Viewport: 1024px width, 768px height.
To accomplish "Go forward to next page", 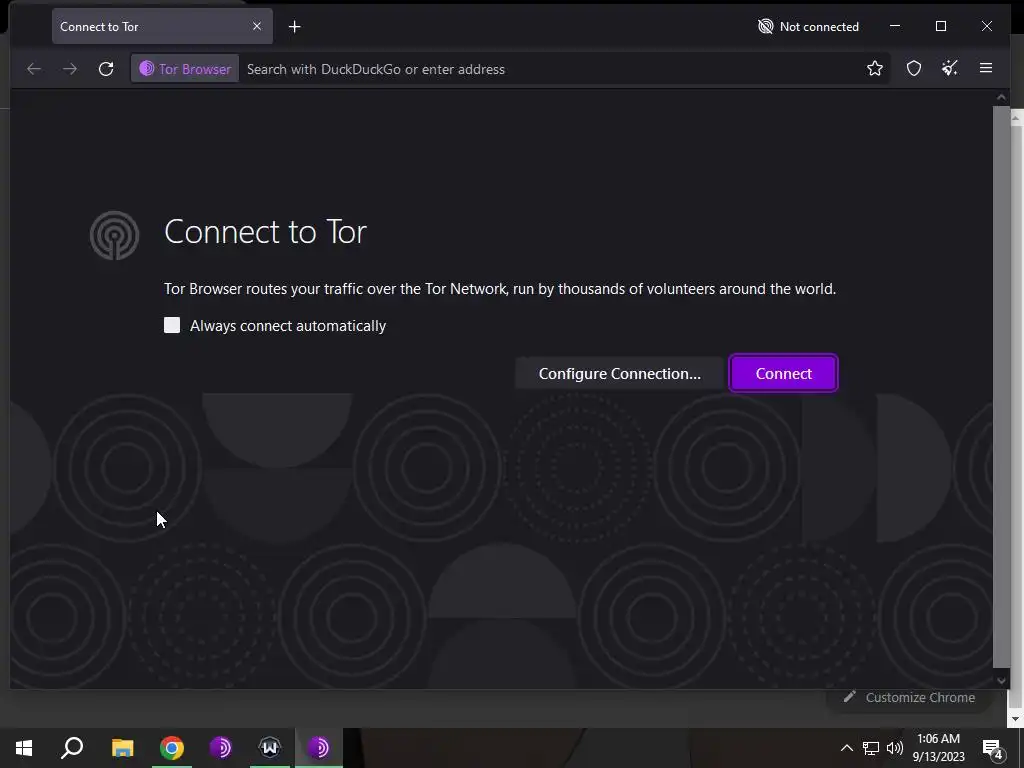I will pyautogui.click(x=70, y=69).
